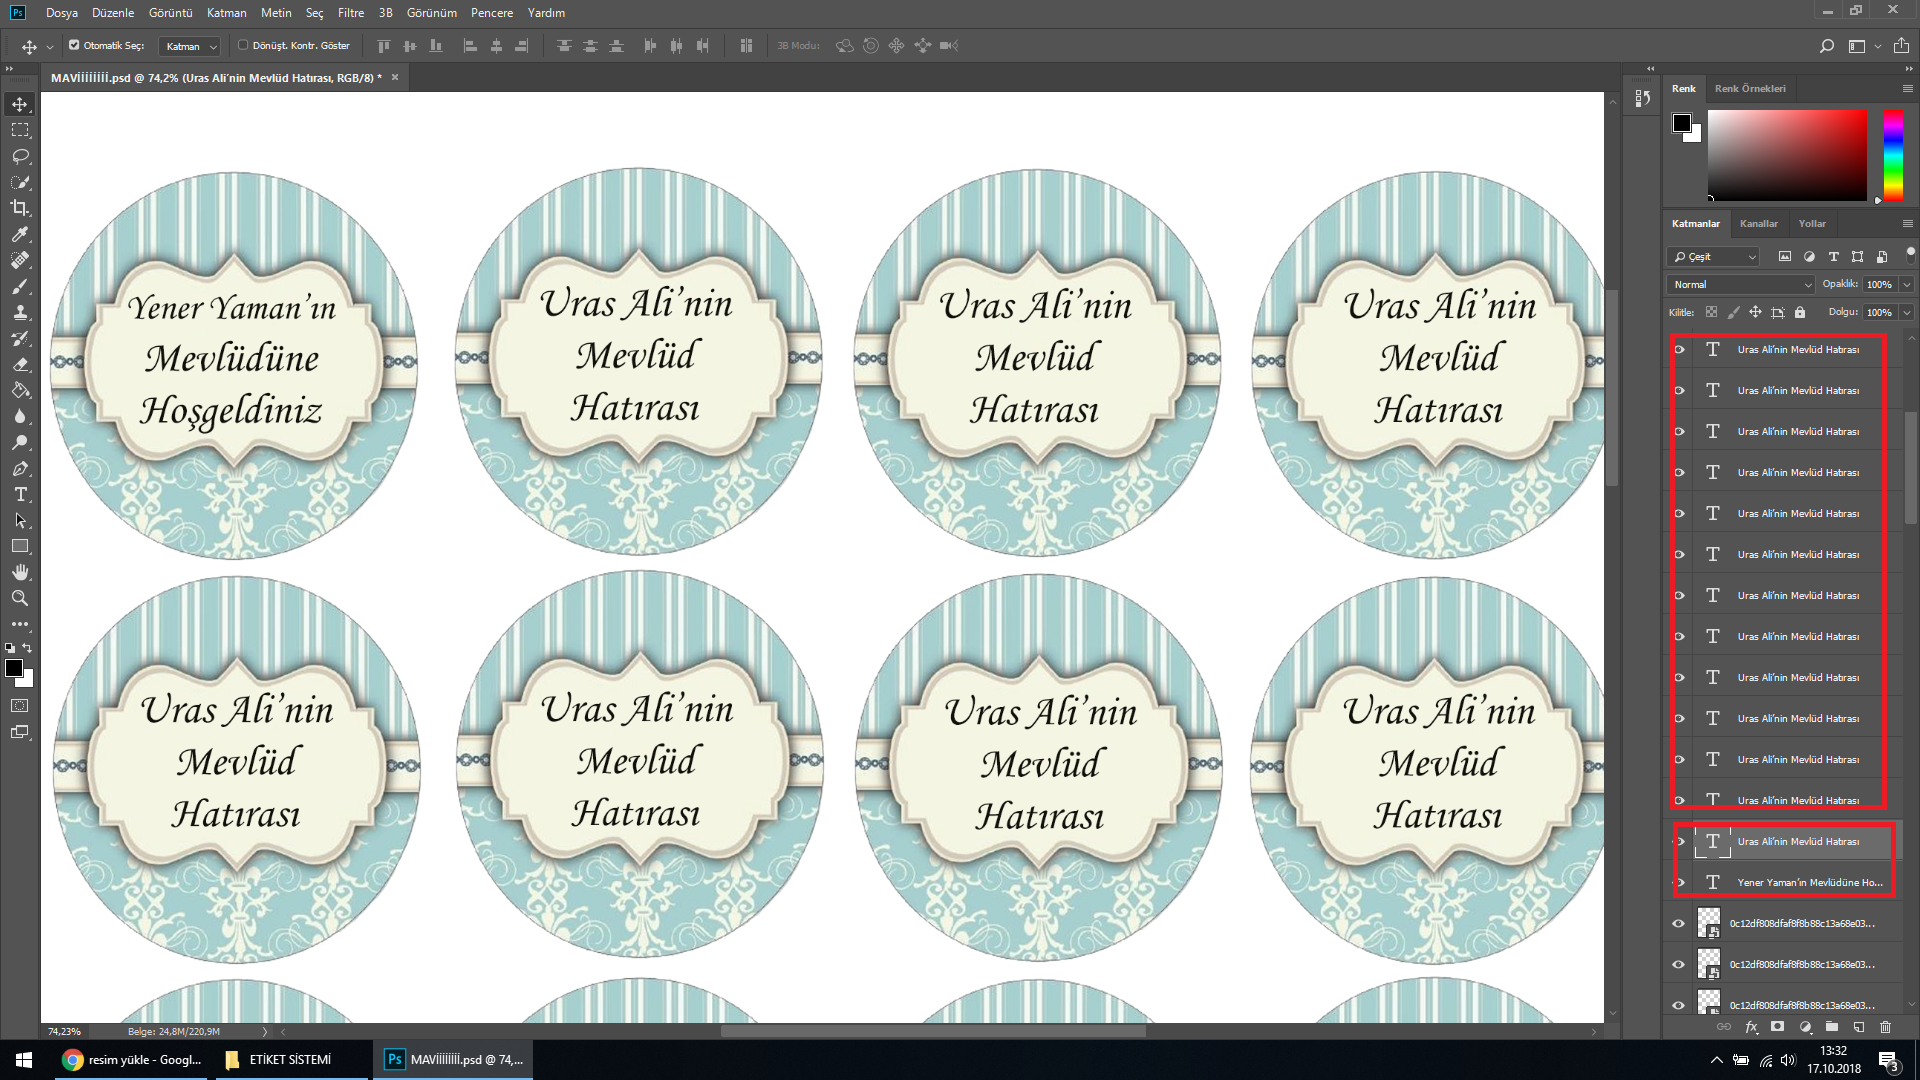Viewport: 1920px width, 1080px height.
Task: Select the Brush tool
Action: coord(20,286)
